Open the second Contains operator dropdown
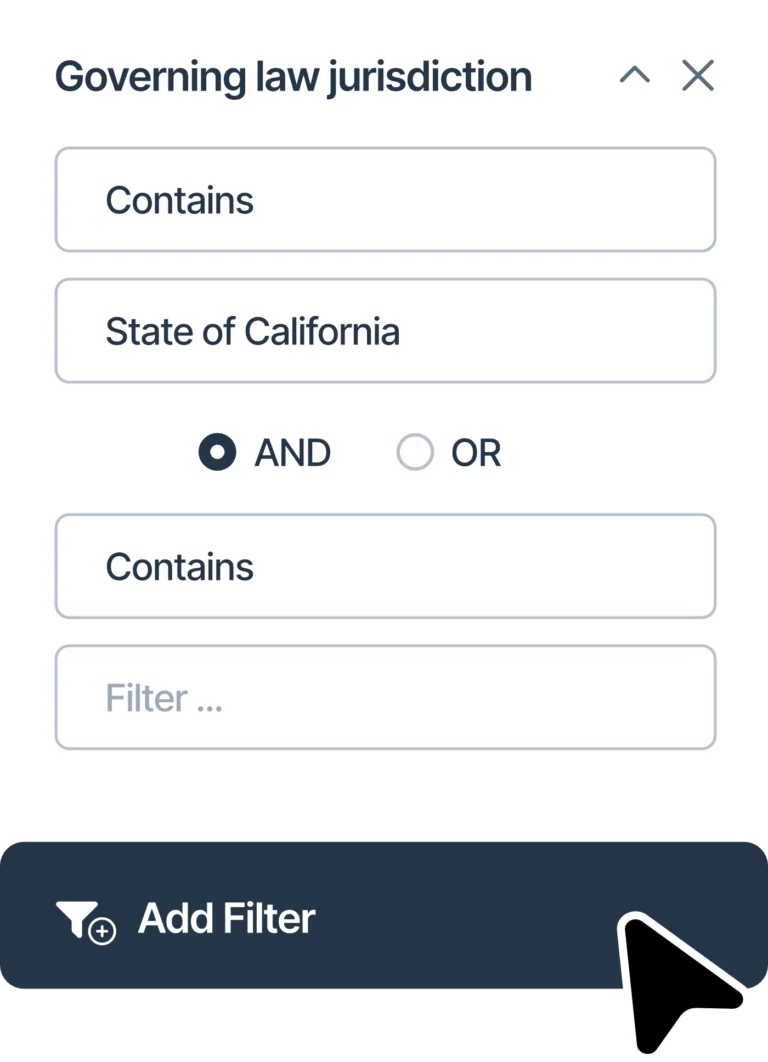 tap(385, 566)
